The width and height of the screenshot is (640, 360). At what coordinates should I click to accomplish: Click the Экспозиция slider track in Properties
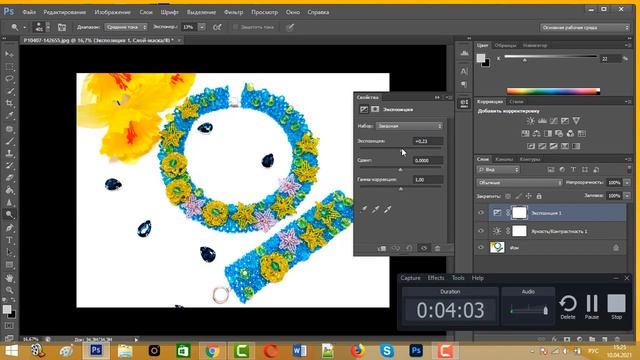coord(400,149)
